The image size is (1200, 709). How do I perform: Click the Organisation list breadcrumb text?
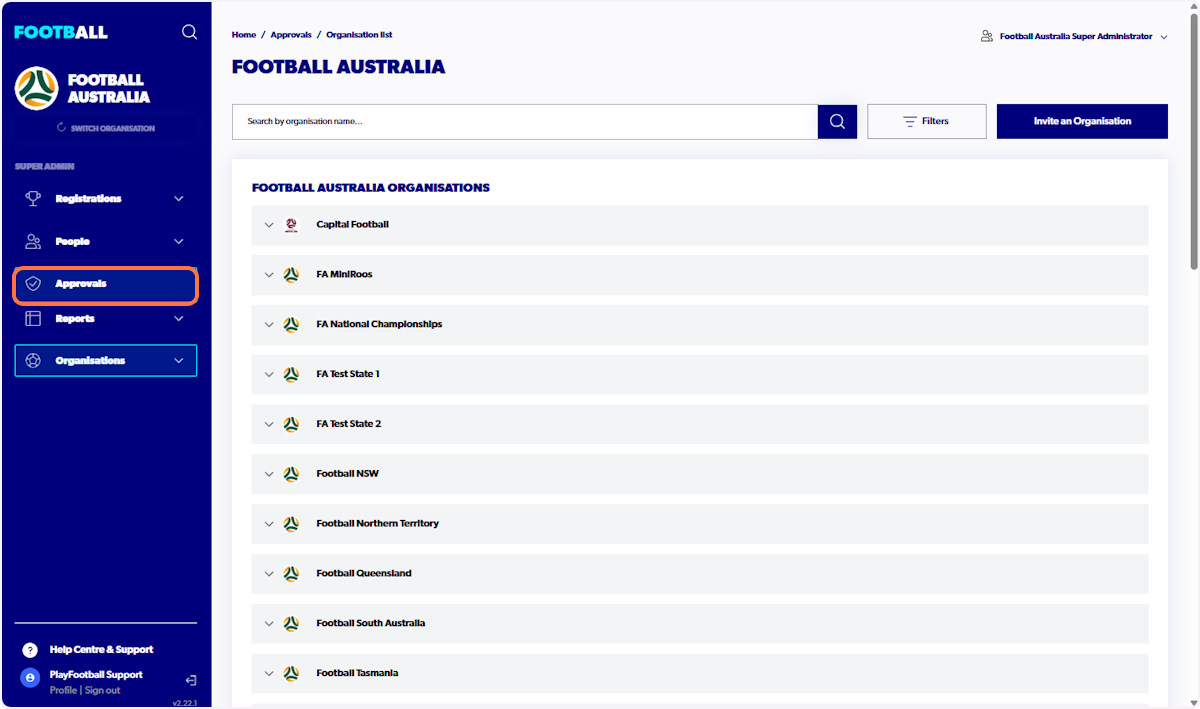point(359,35)
